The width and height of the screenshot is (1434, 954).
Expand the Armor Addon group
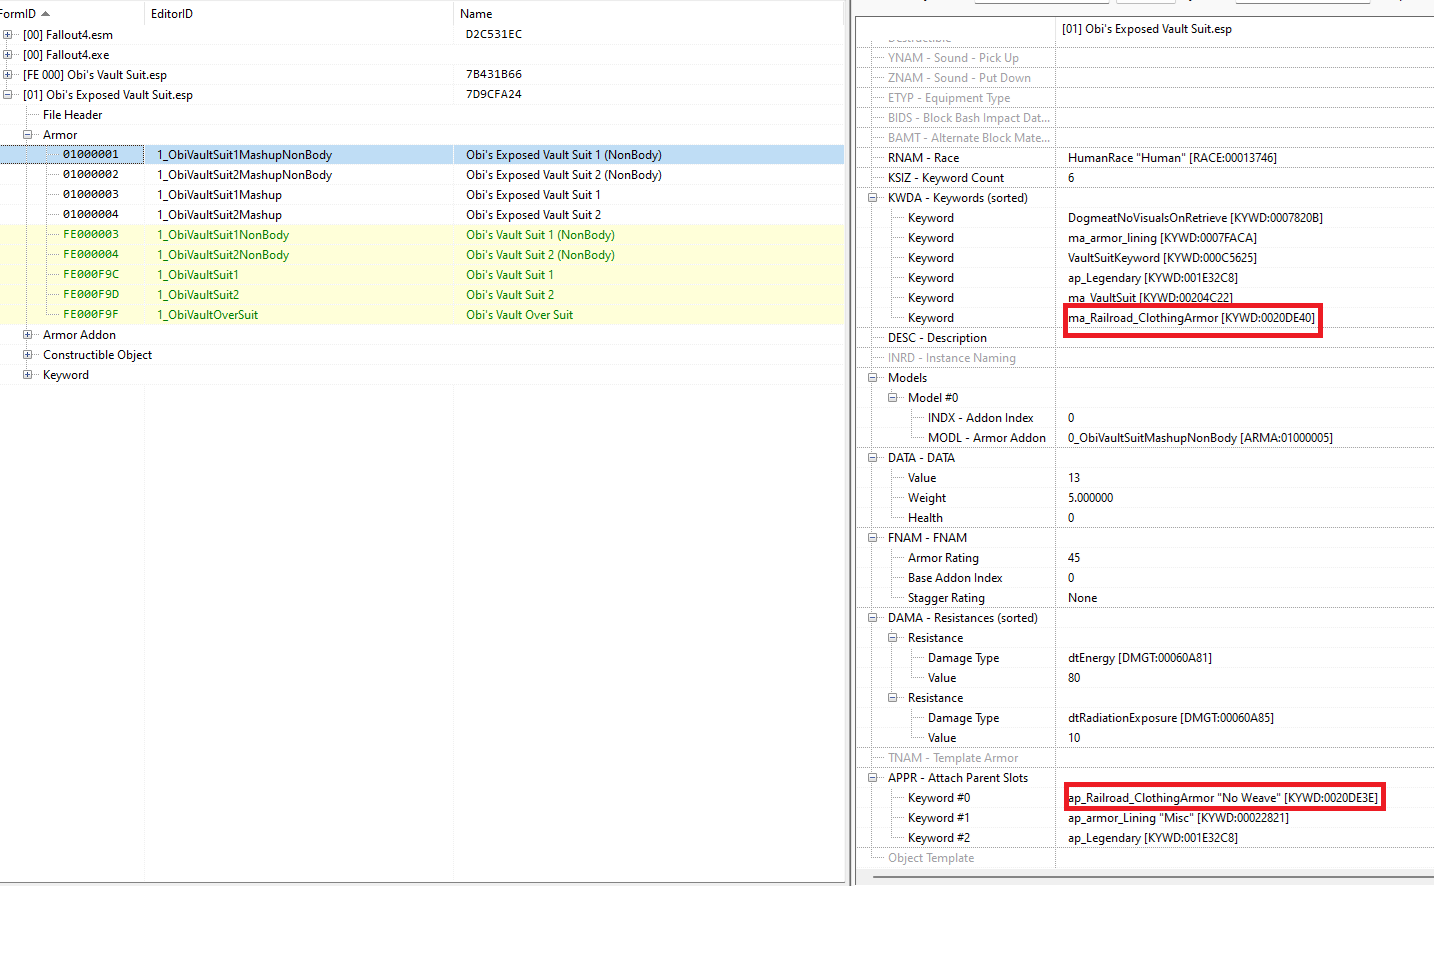click(x=28, y=335)
